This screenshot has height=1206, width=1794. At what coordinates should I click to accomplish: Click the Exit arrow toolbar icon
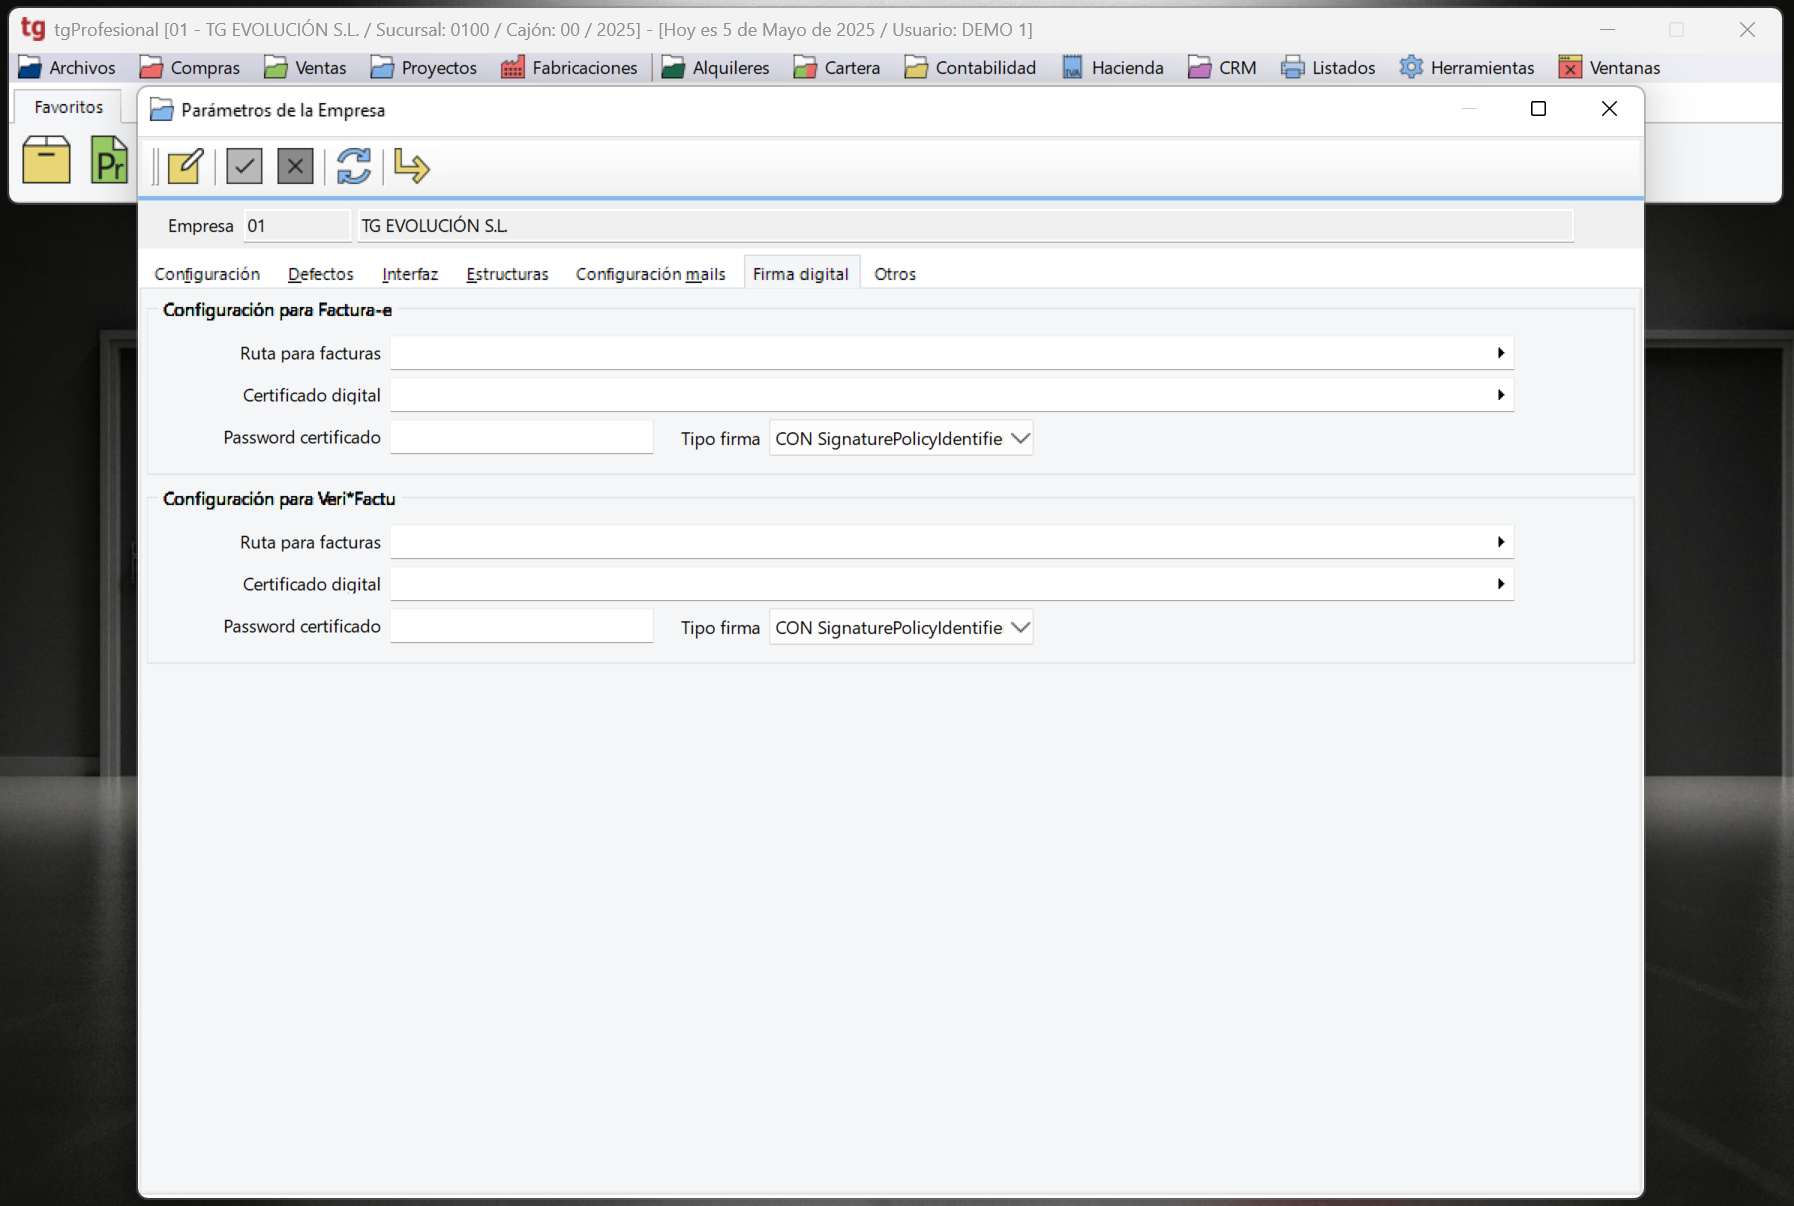tap(411, 166)
